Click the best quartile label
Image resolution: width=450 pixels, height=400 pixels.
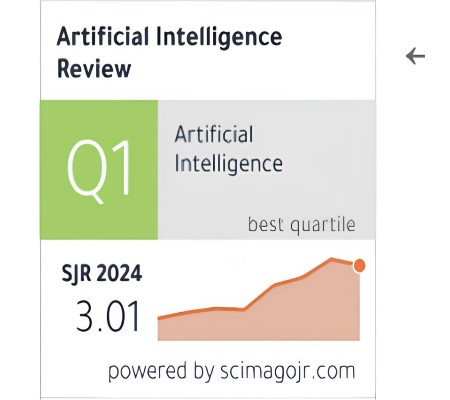(302, 224)
